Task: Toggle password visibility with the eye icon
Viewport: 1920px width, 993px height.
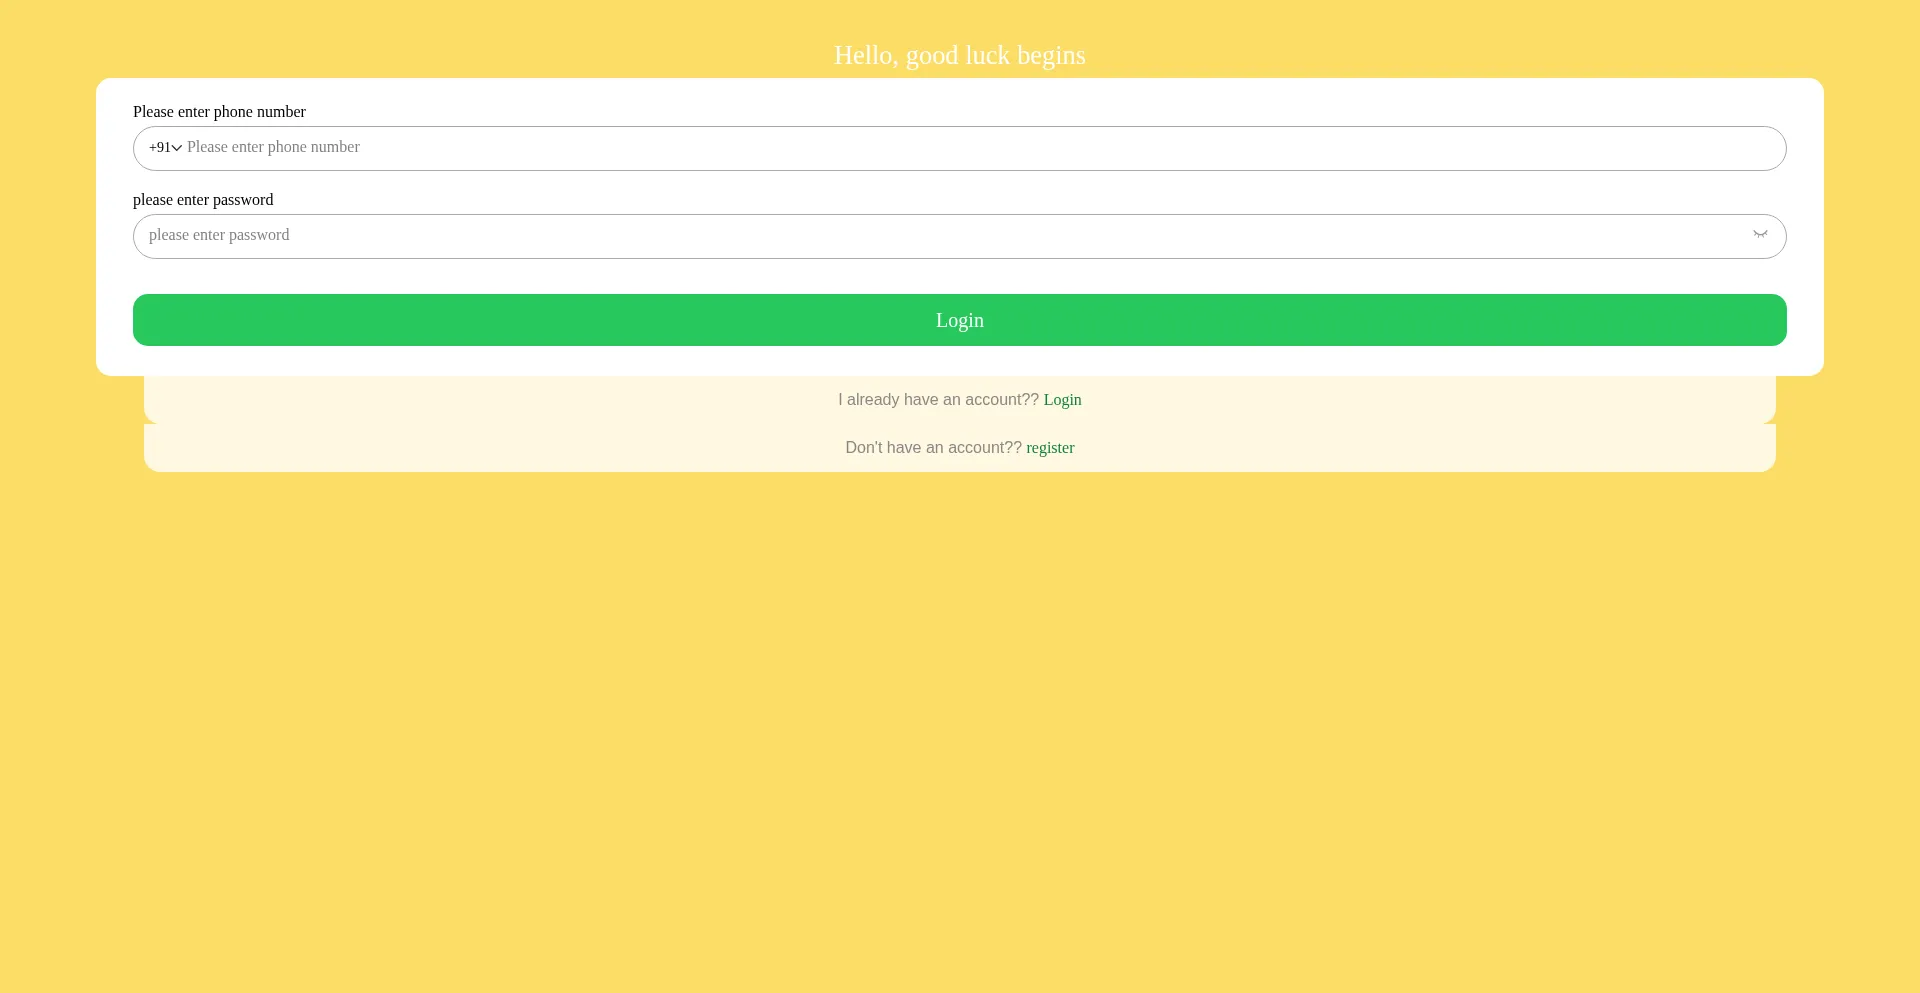Action: [x=1760, y=235]
